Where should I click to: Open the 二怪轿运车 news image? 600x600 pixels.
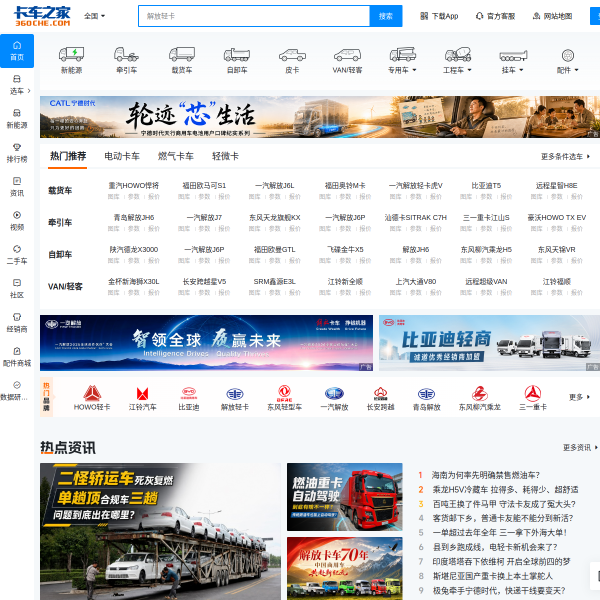pyautogui.click(x=160, y=532)
